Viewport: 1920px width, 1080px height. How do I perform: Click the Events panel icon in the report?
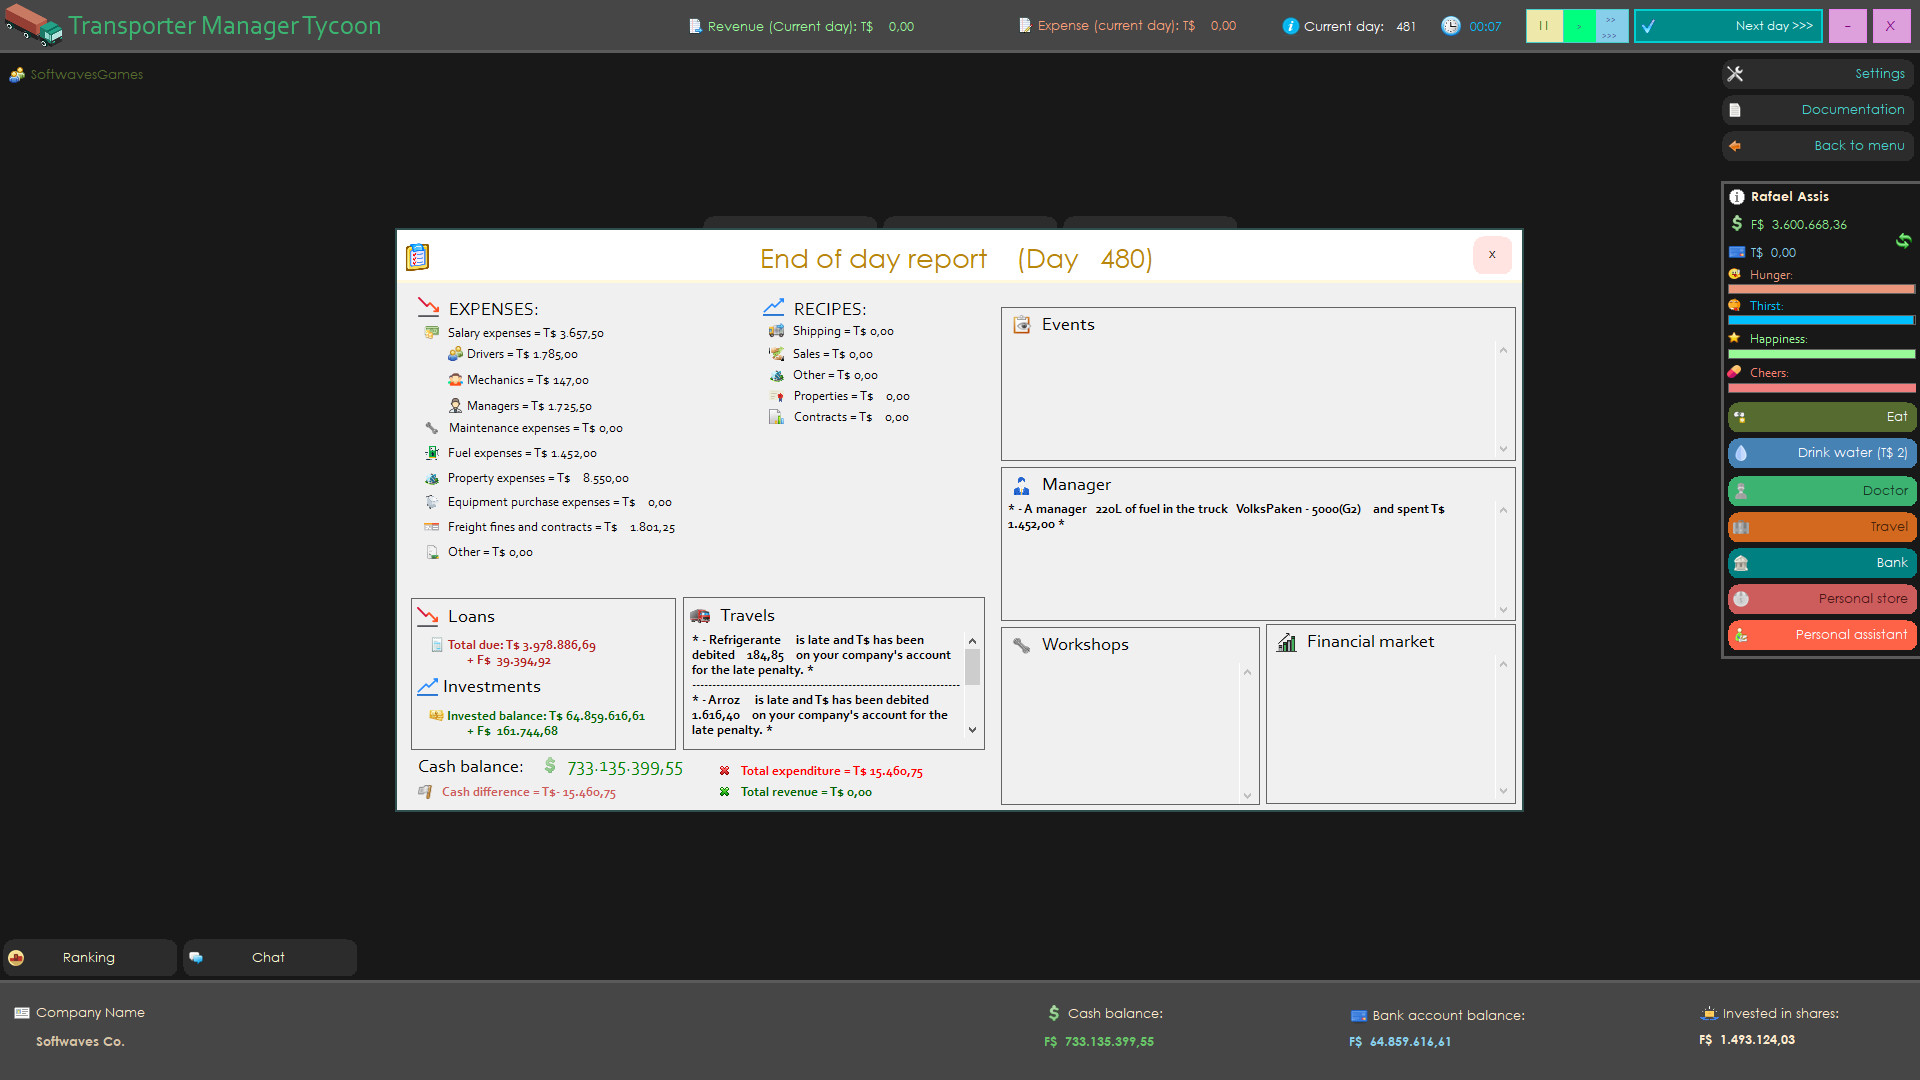coord(1022,324)
